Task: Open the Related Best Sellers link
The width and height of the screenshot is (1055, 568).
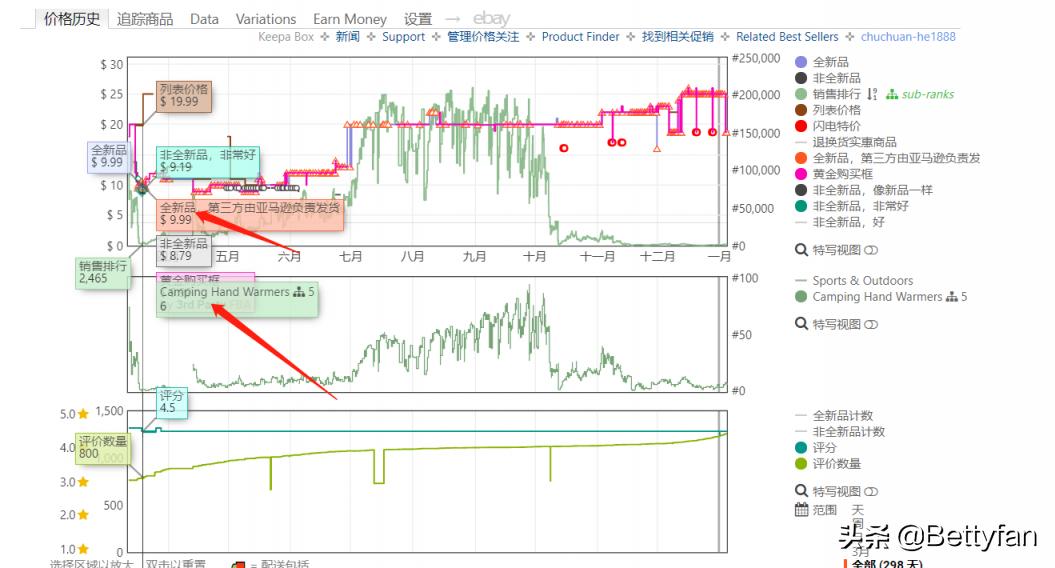Action: [787, 37]
